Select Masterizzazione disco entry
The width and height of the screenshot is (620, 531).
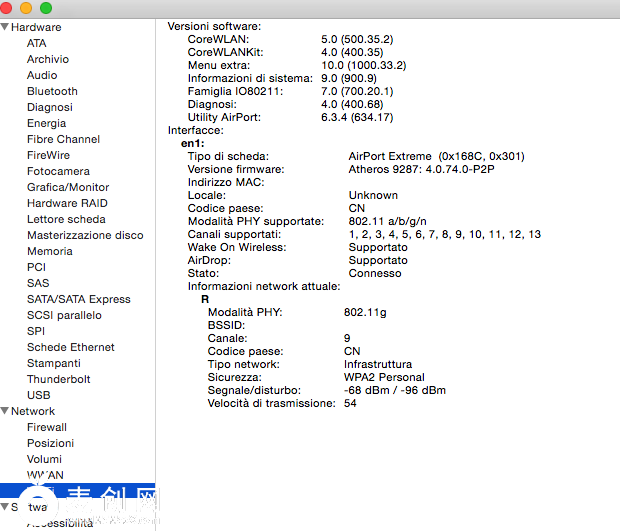pos(85,235)
